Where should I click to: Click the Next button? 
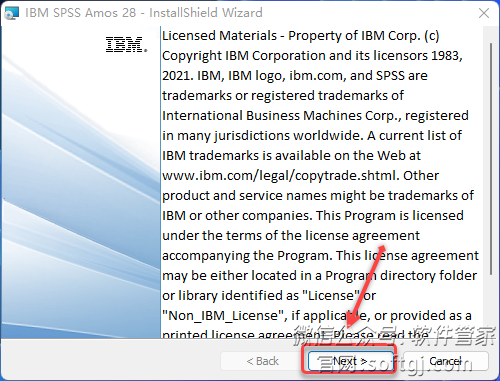350,361
